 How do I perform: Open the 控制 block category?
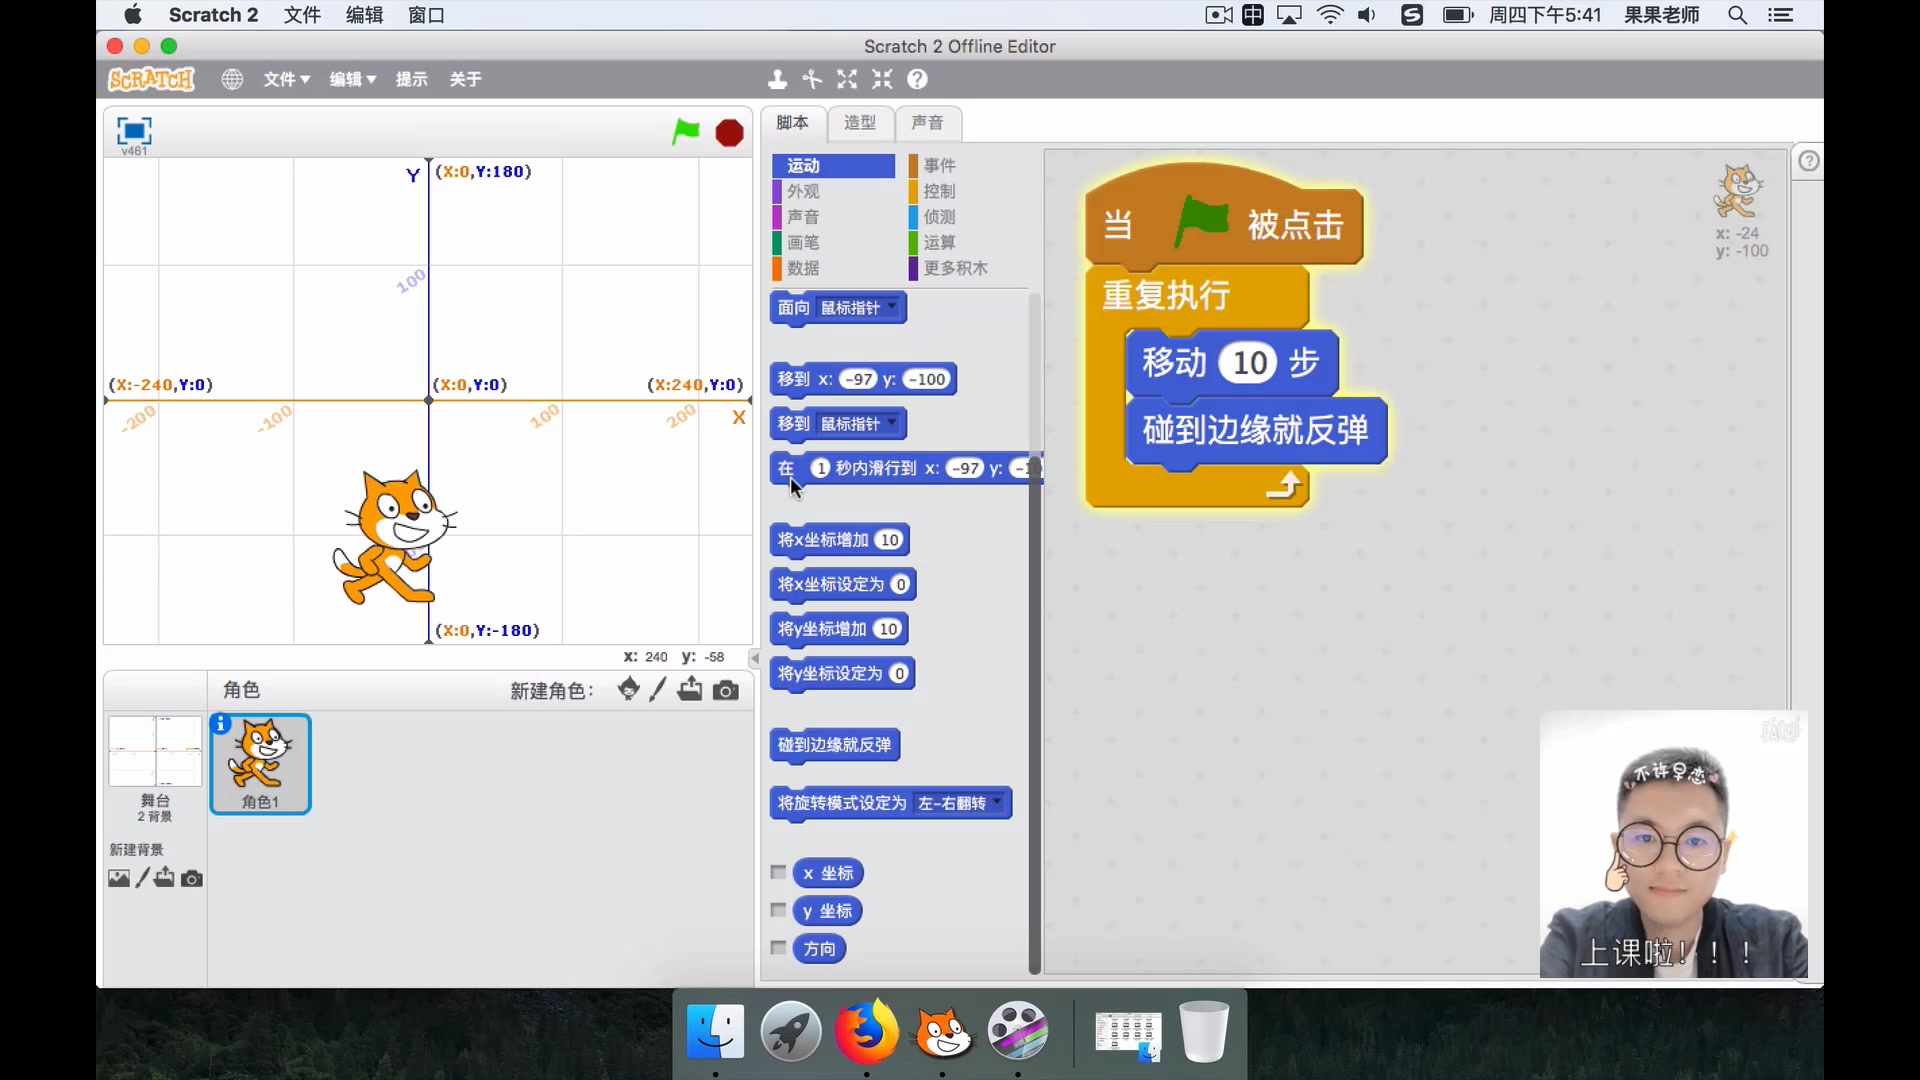[x=939, y=191]
